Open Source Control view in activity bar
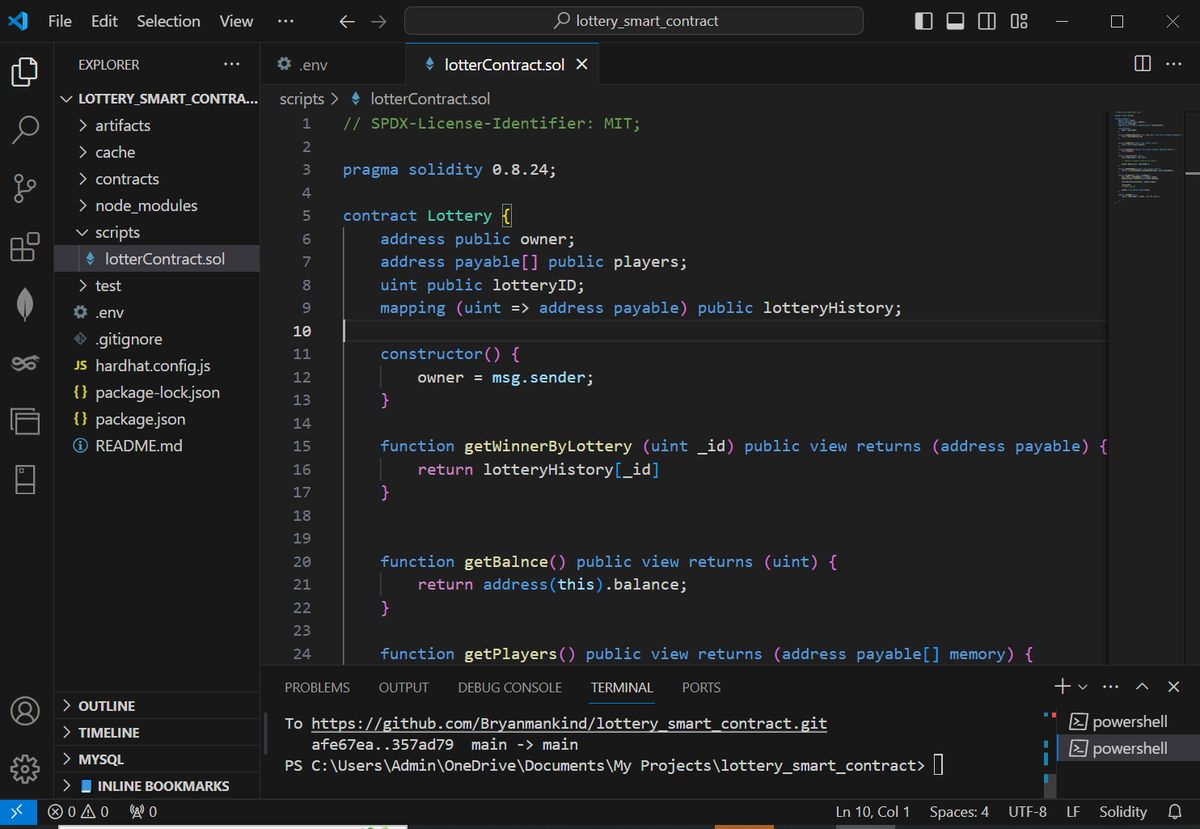The height and width of the screenshot is (829, 1200). (x=26, y=187)
